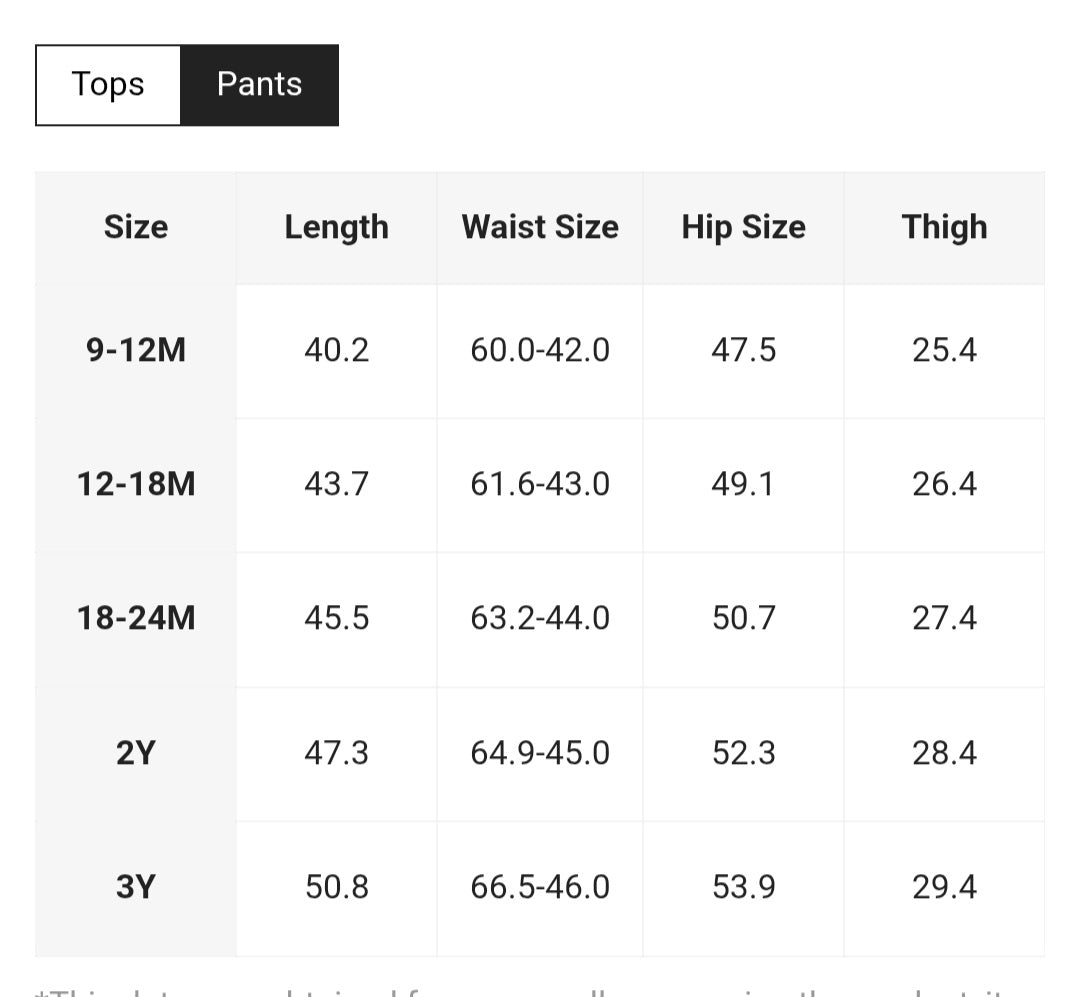Select the 9-12M size row label
The image size is (1080, 997).
click(136, 350)
